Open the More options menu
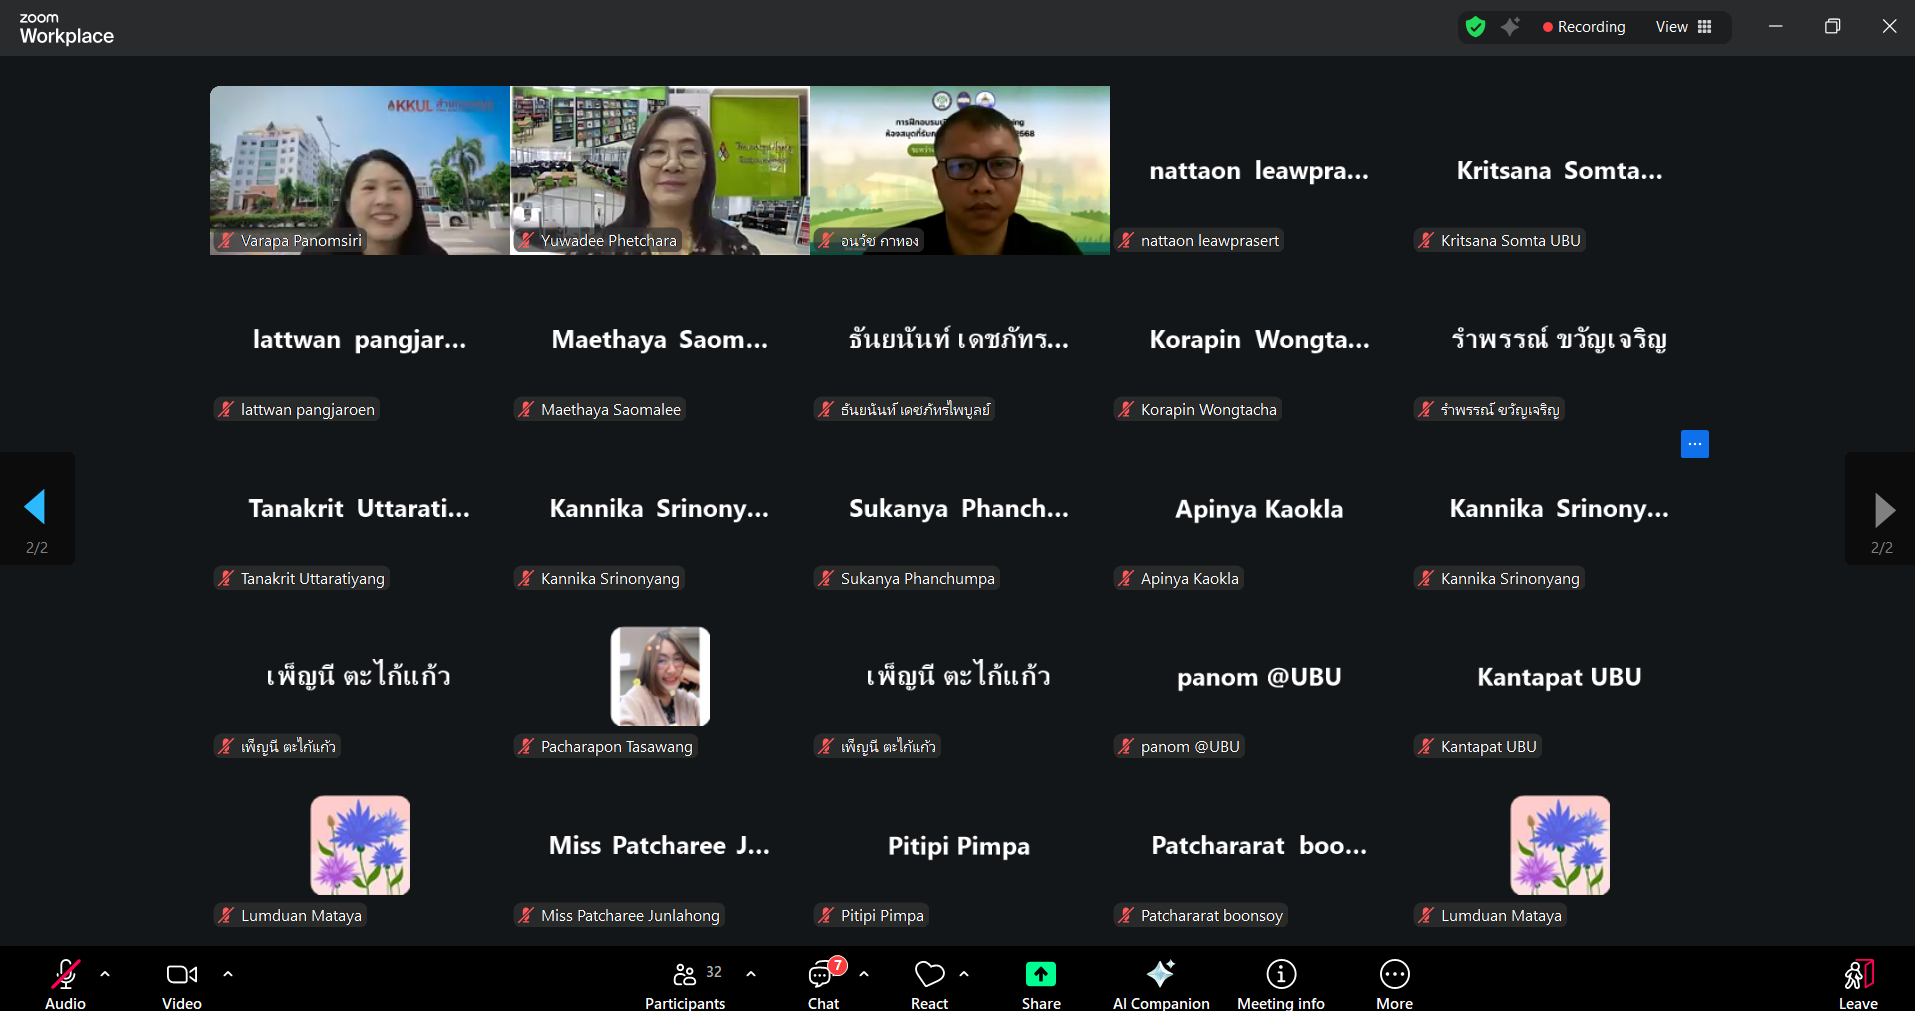 click(1394, 984)
